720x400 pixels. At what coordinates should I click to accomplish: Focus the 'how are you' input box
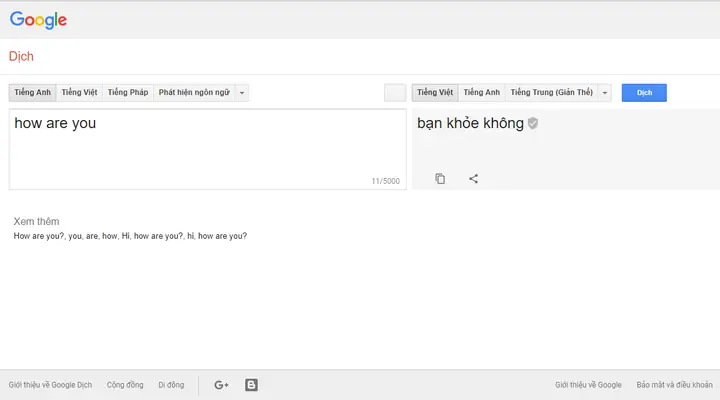(208, 149)
